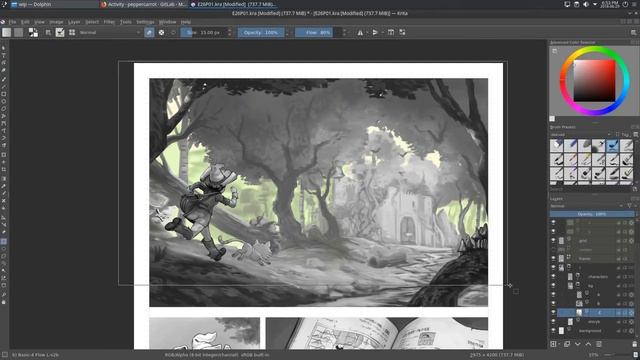Move layer up with the up arrow
The image size is (640, 360).
[x=588, y=344]
